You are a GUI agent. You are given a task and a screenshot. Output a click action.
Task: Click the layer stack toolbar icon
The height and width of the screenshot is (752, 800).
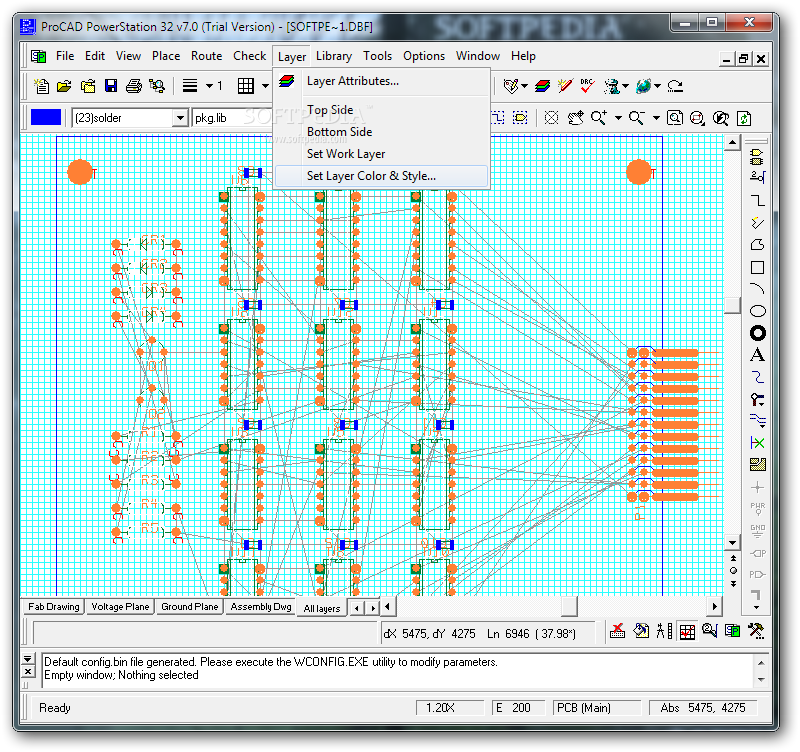[x=542, y=86]
